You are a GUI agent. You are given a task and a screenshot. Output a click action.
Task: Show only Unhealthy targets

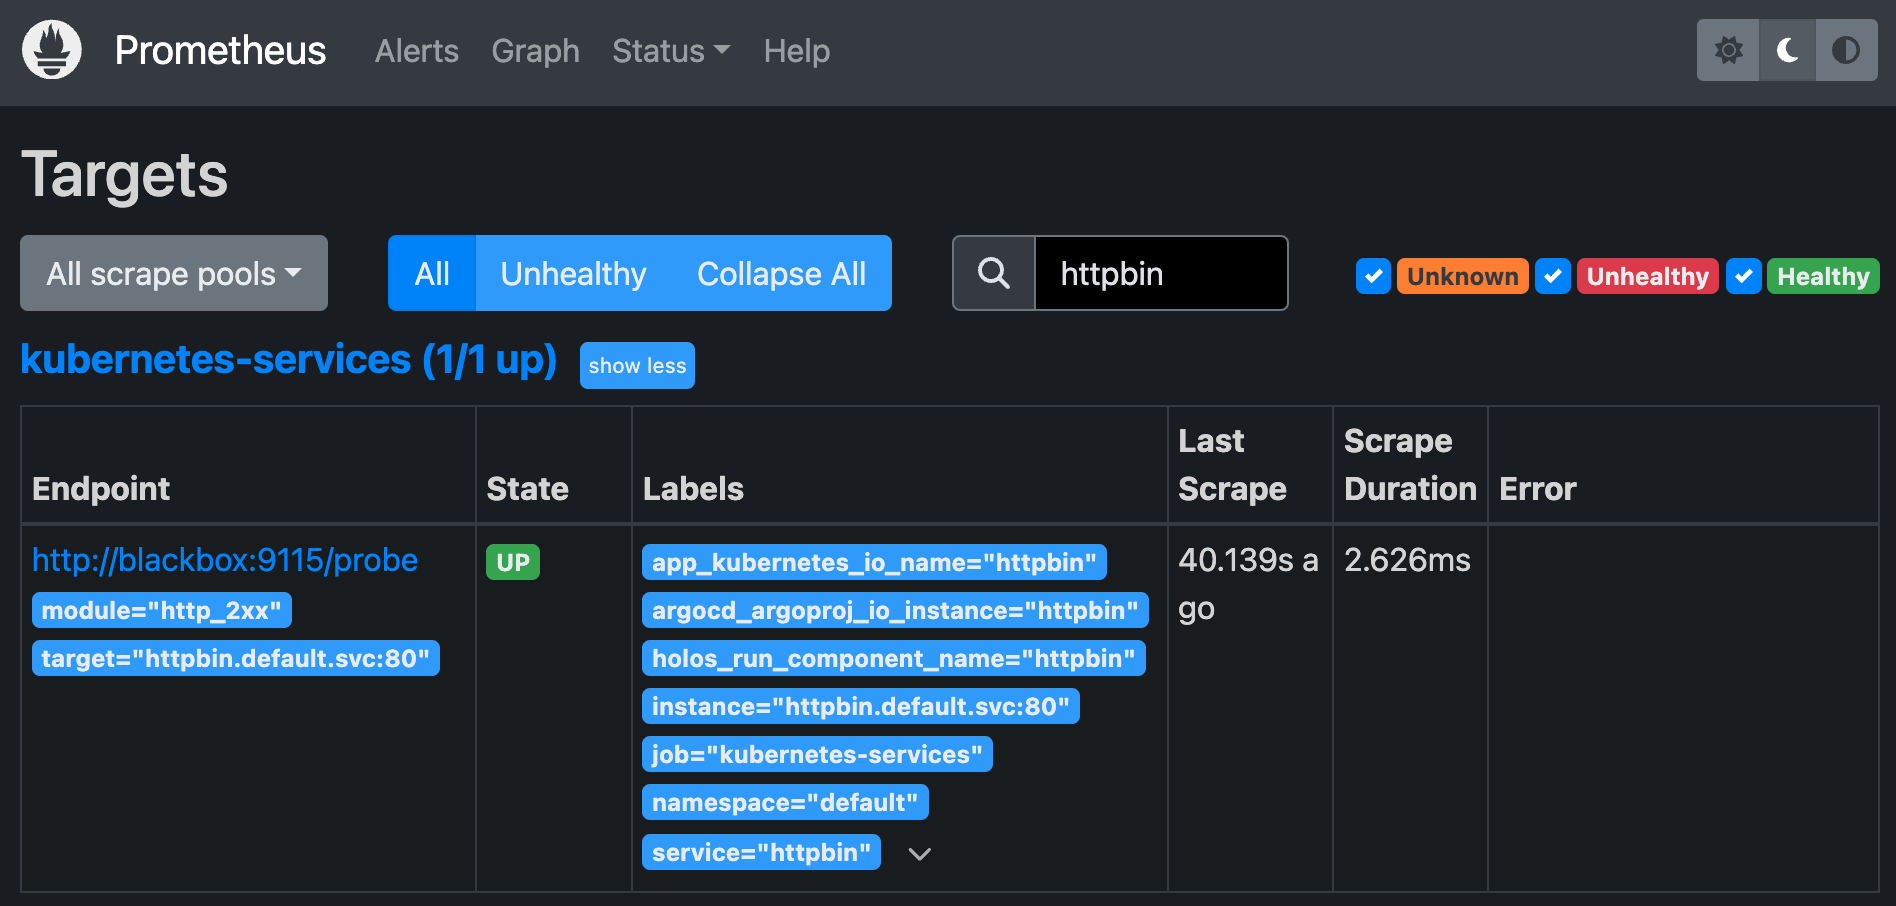click(x=573, y=273)
